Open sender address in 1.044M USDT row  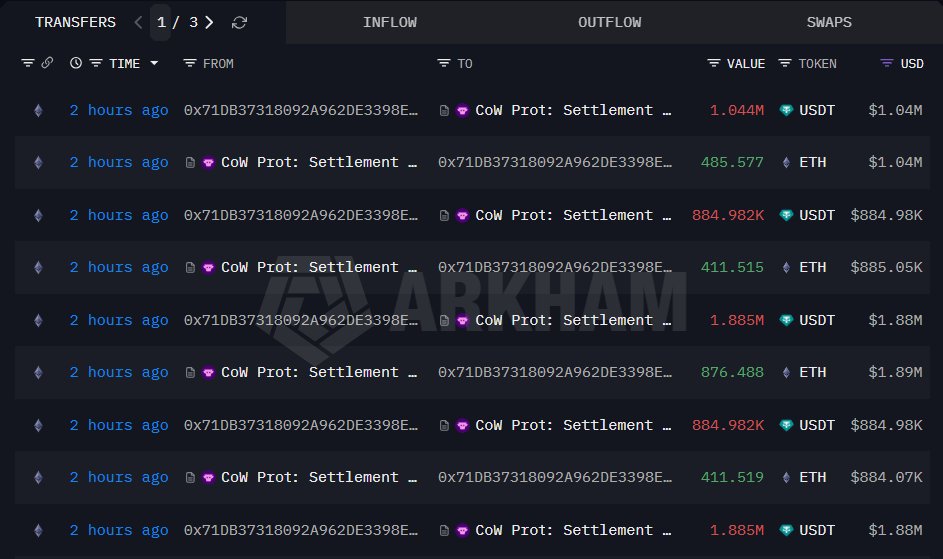tap(301, 110)
